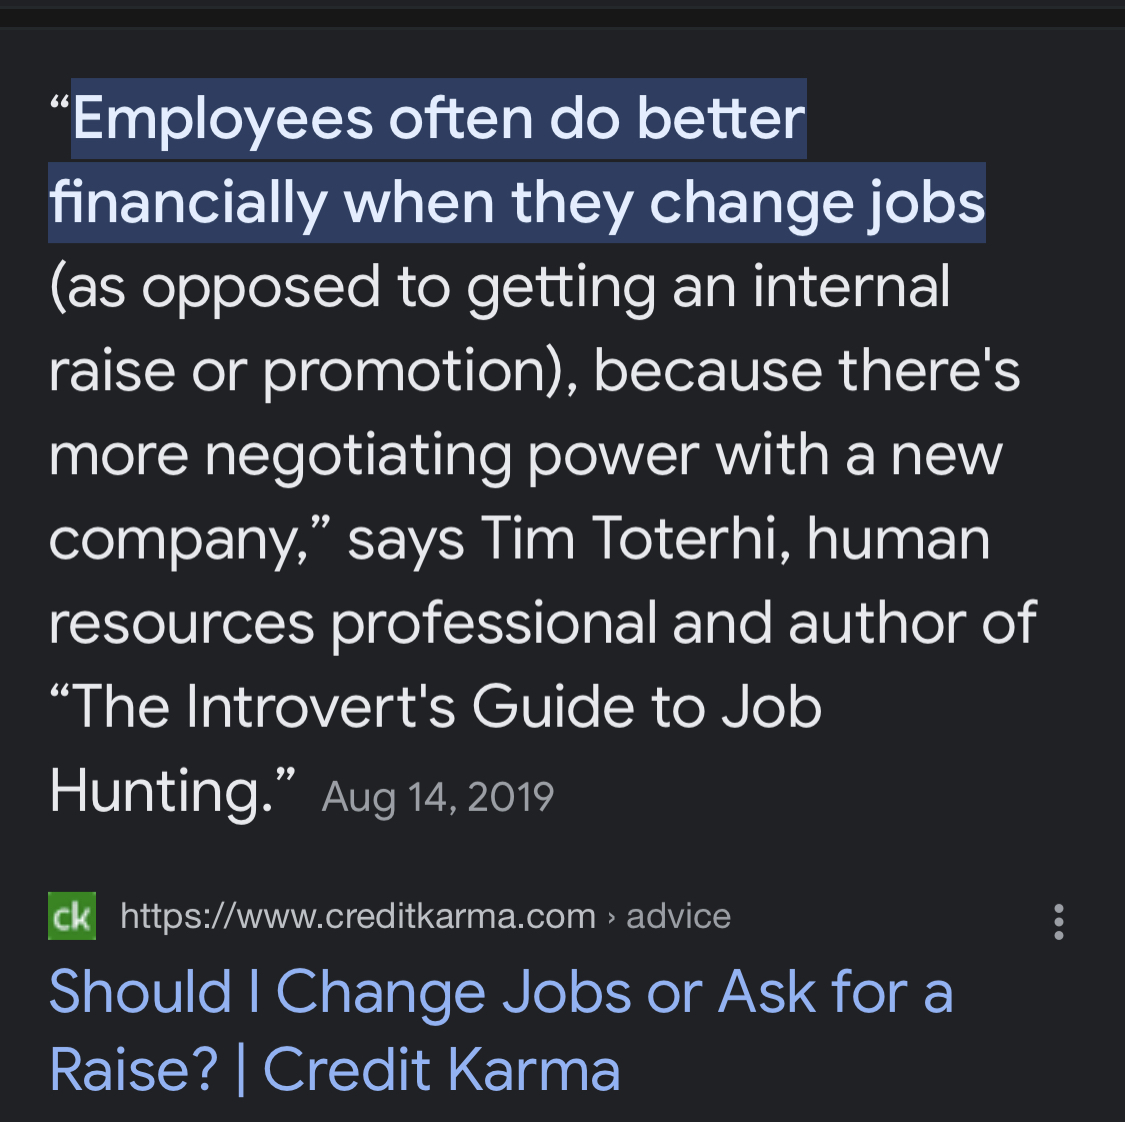Click resources professional and author of line
This screenshot has height=1122, width=1125.
pyautogui.click(x=542, y=624)
